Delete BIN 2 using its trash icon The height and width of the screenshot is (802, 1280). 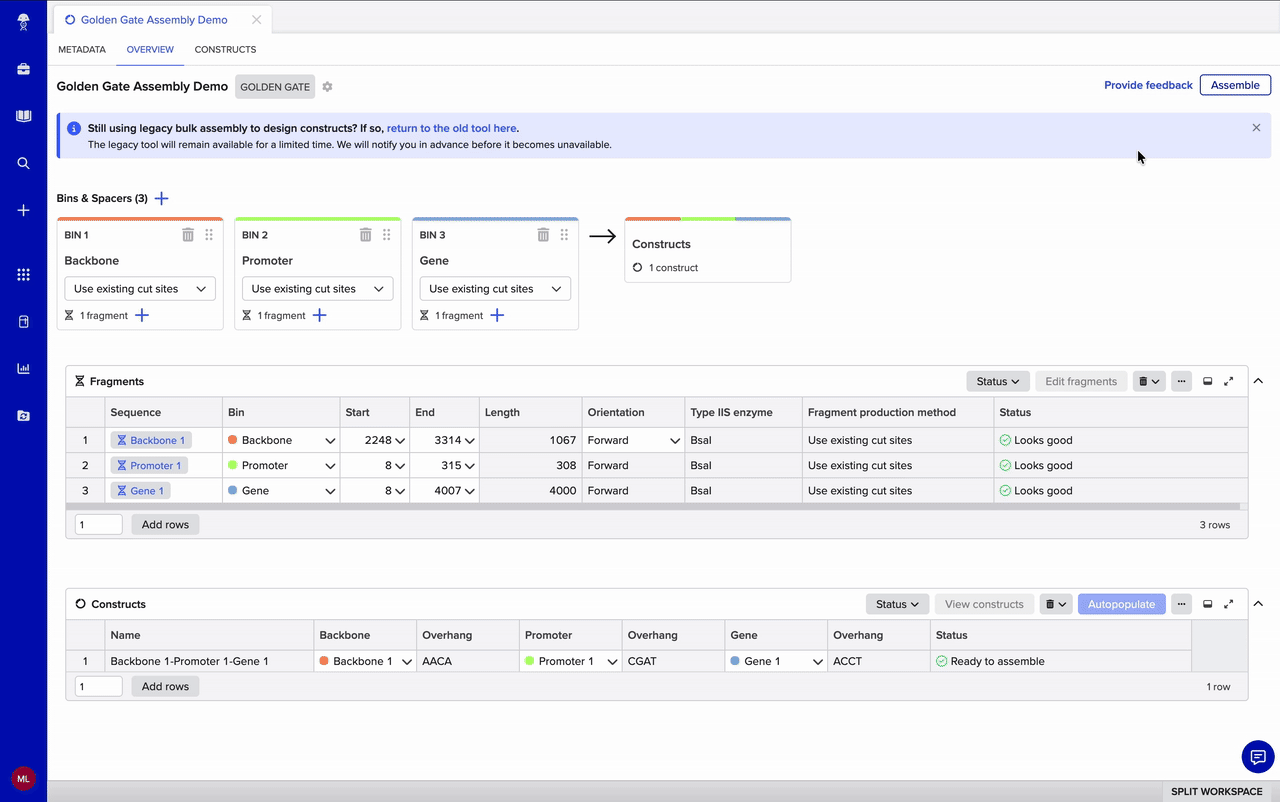365,234
